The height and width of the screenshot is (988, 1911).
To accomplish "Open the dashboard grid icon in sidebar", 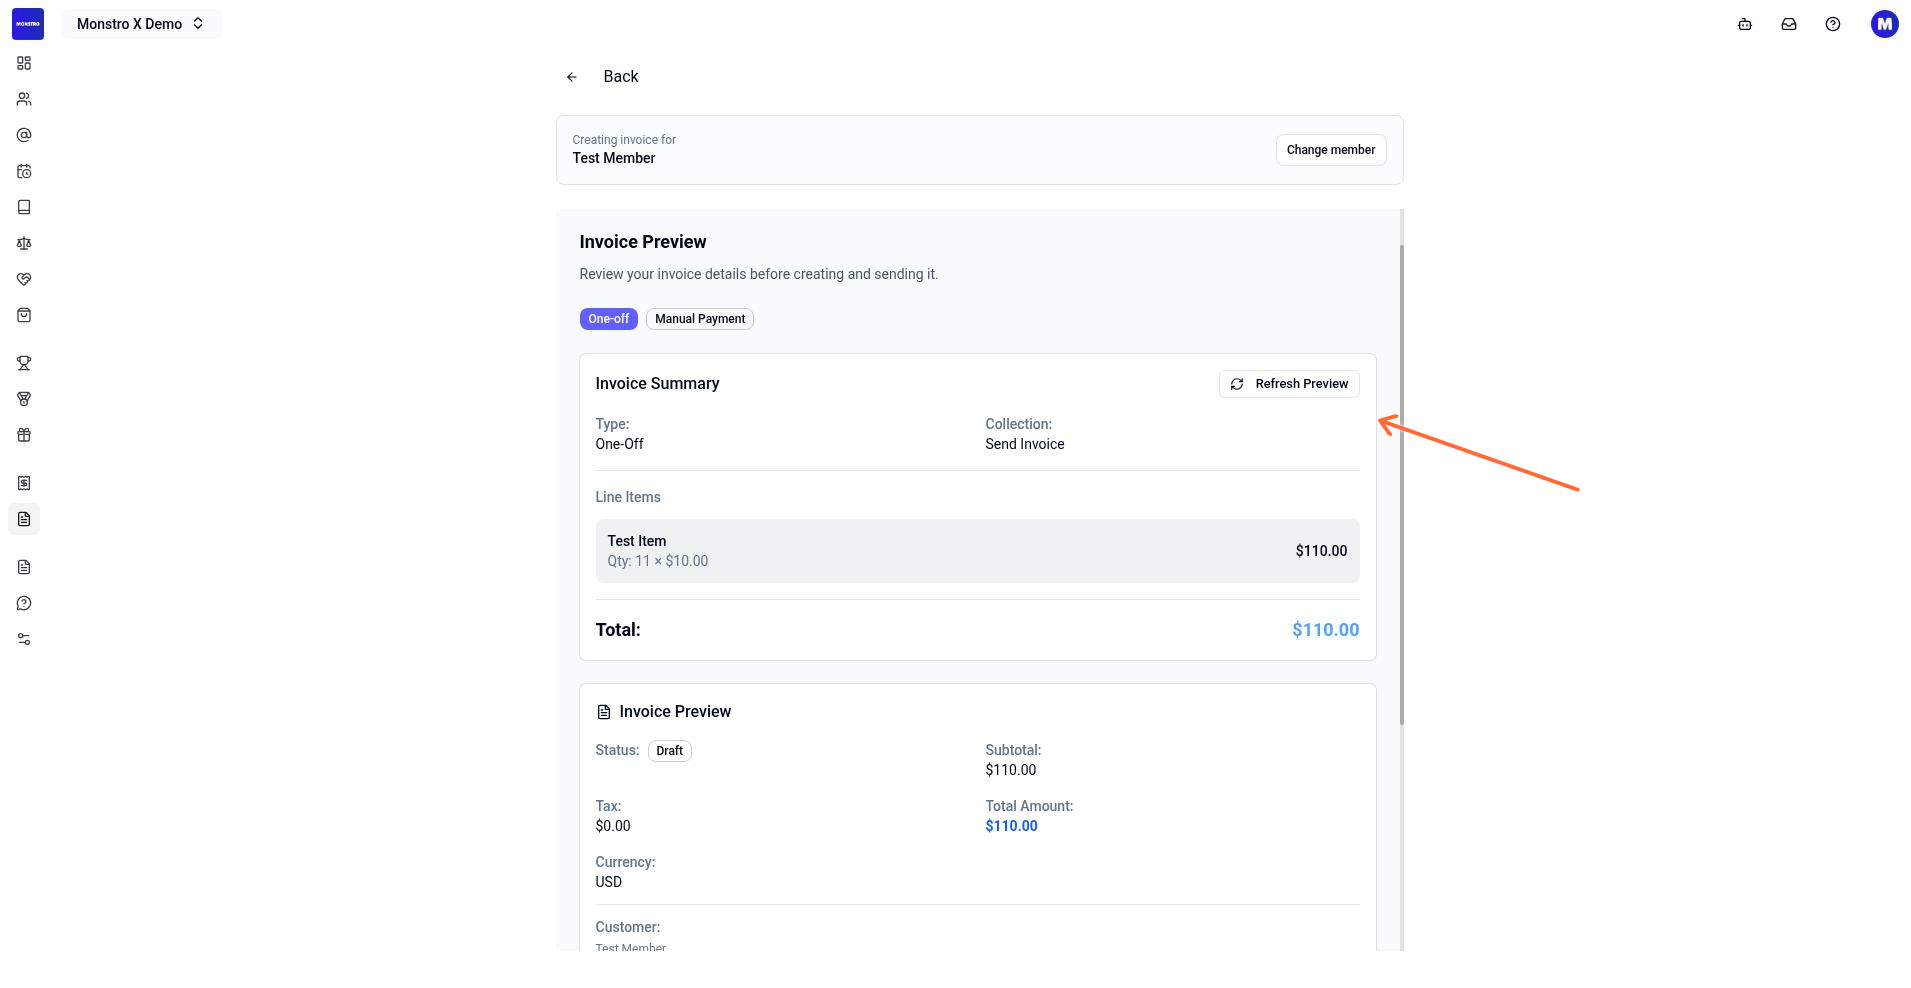I will (24, 63).
